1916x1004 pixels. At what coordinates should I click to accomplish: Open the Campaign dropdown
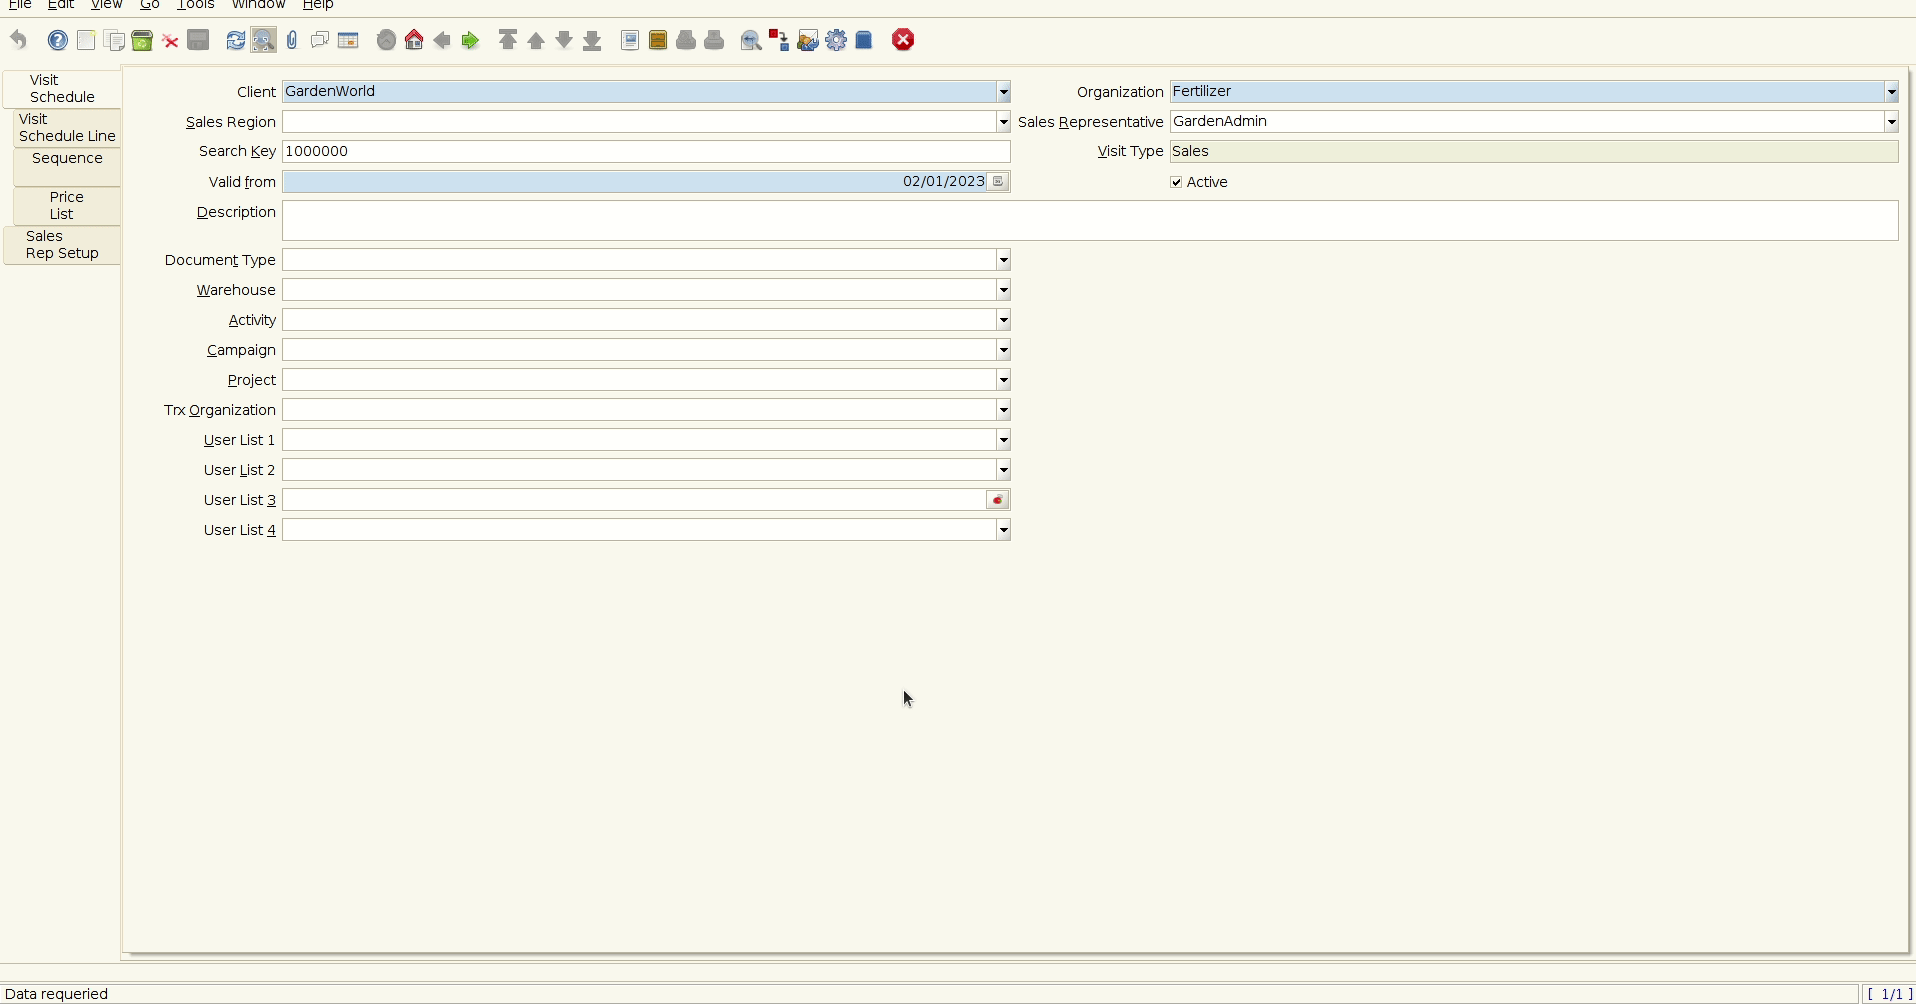[1003, 350]
